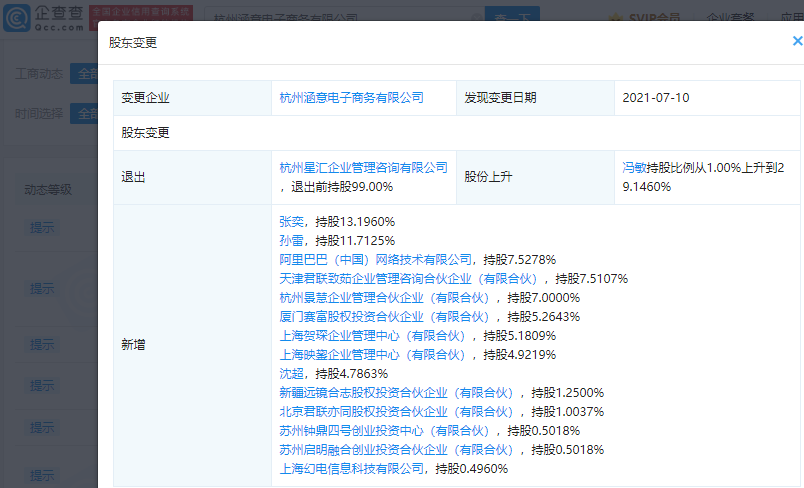
Task: Open 北京君联亦同股权投资合伙企业 link
Action: 396,411
